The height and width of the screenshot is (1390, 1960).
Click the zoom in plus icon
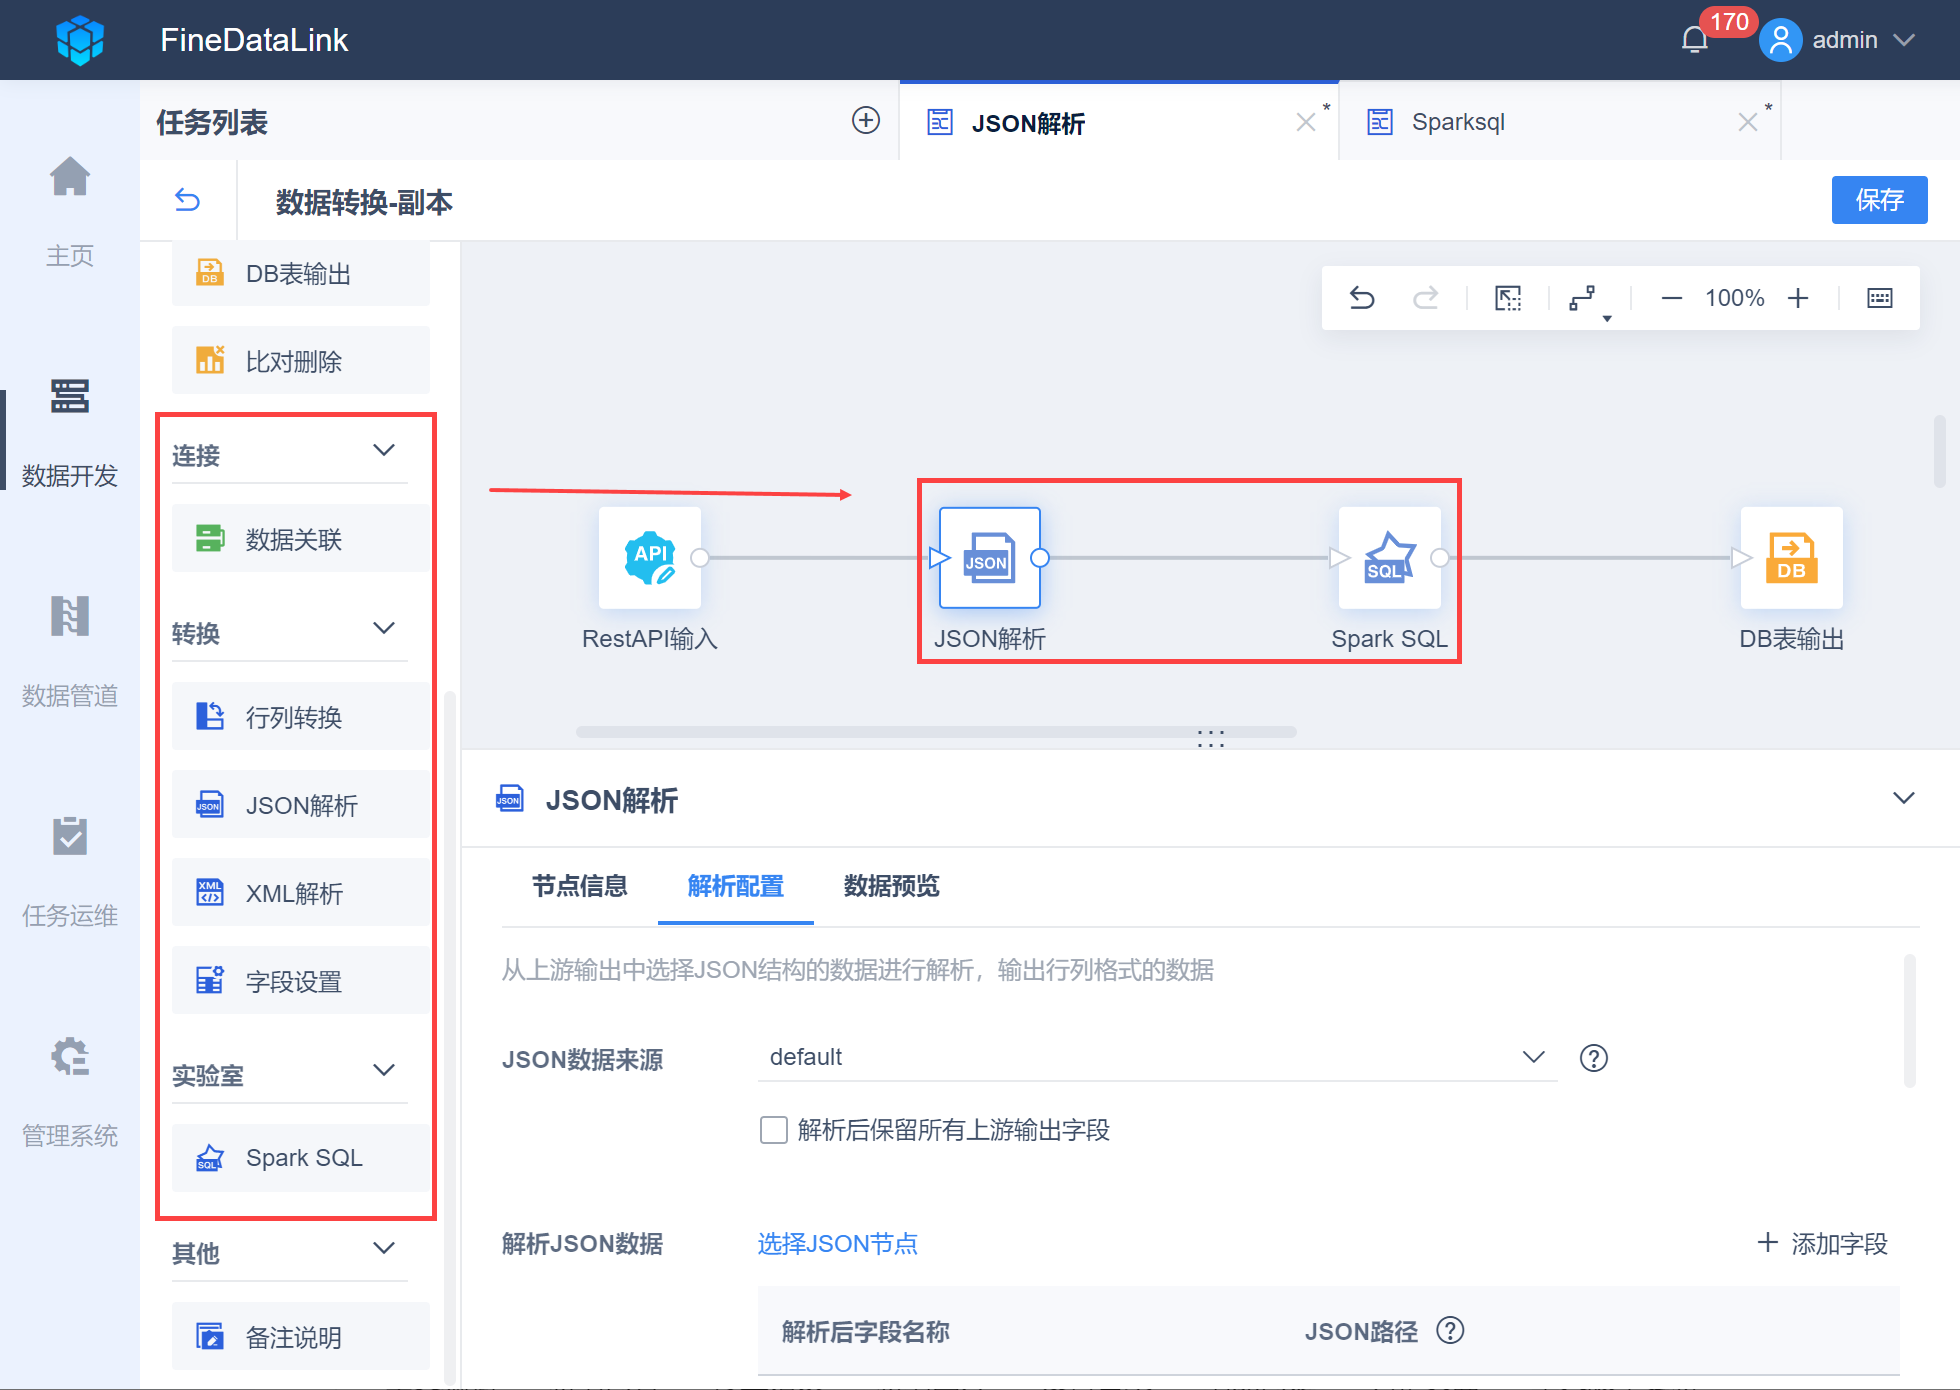point(1798,298)
